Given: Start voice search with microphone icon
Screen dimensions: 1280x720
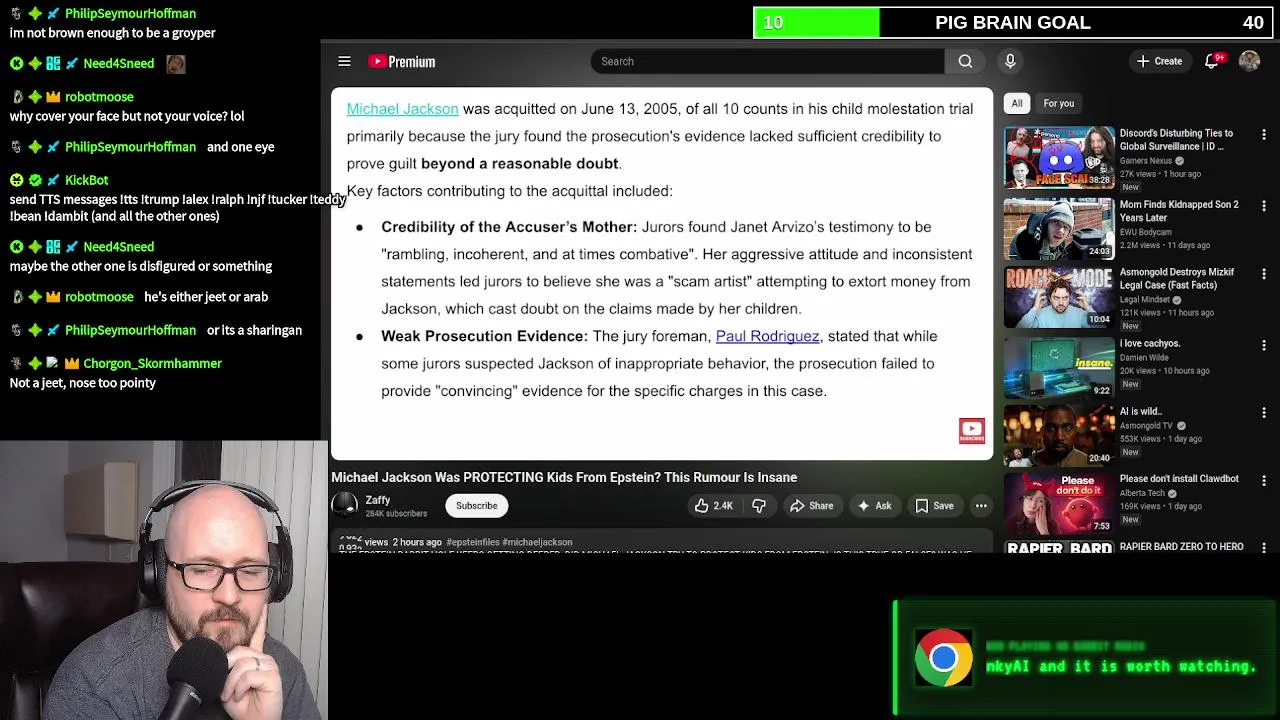Looking at the screenshot, I should (x=1010, y=61).
